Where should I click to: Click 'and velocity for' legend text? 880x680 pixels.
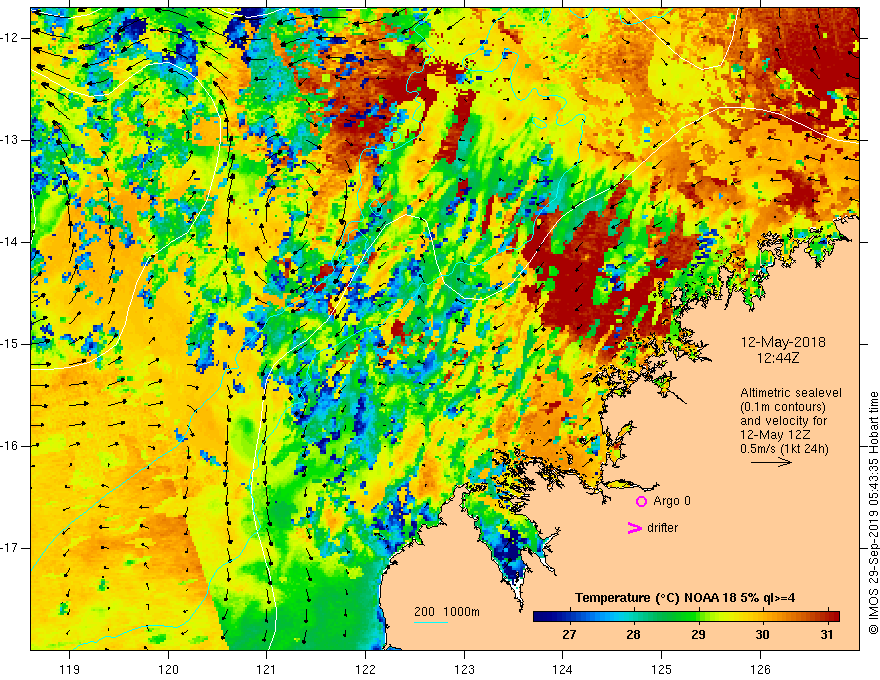pos(783,421)
